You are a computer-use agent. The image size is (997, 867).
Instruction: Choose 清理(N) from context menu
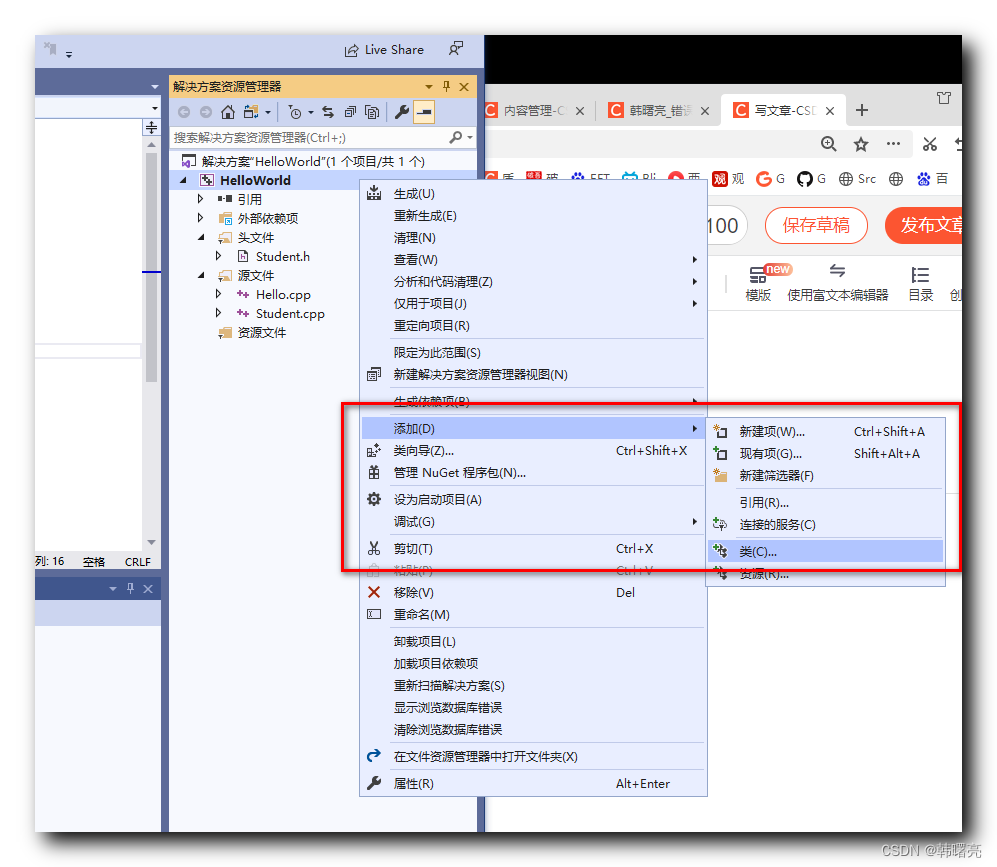(x=533, y=238)
